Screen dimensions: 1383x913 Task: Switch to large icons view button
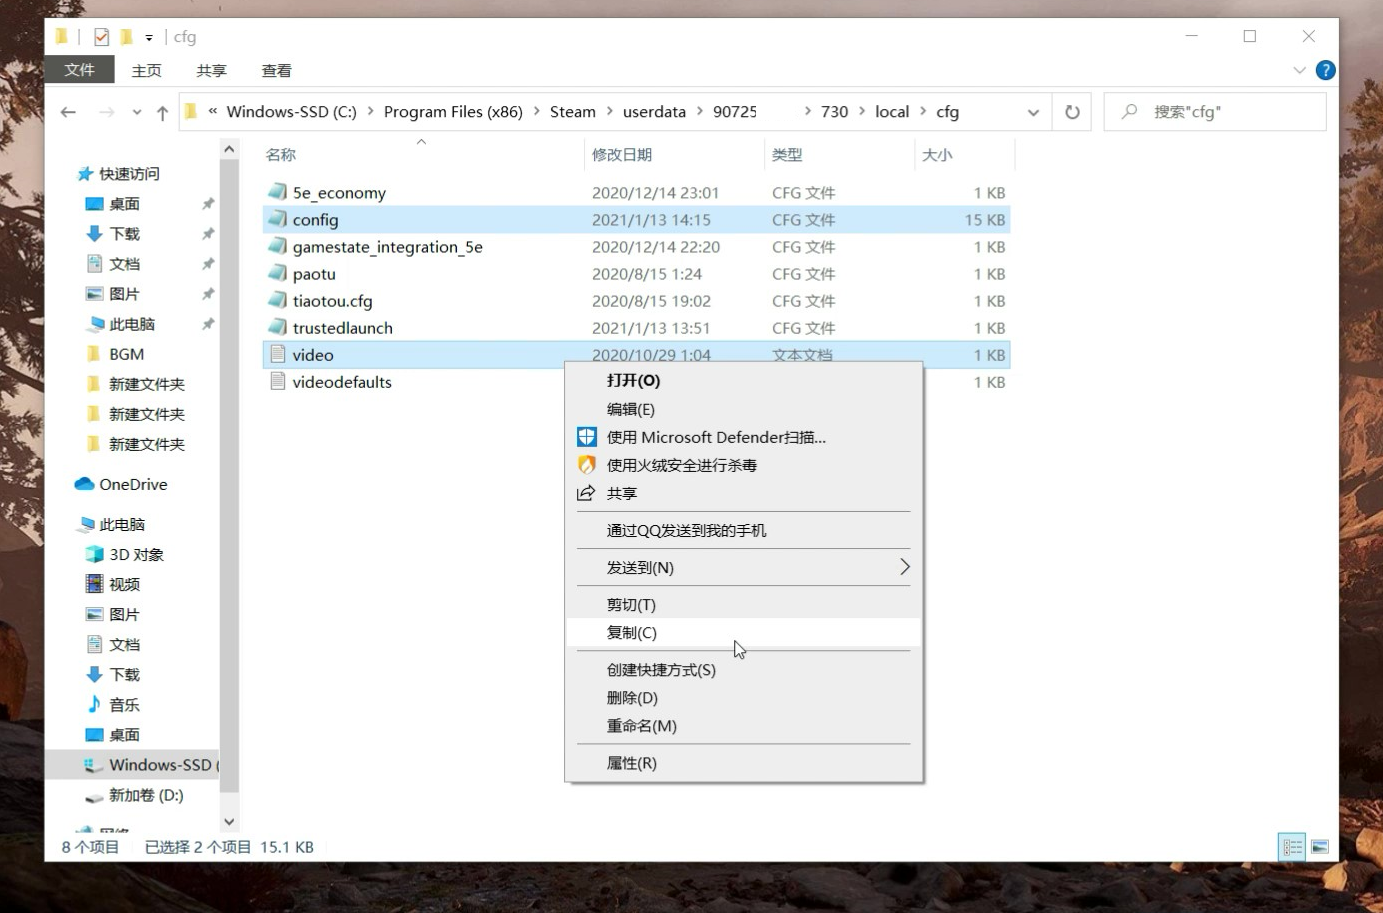click(1320, 847)
